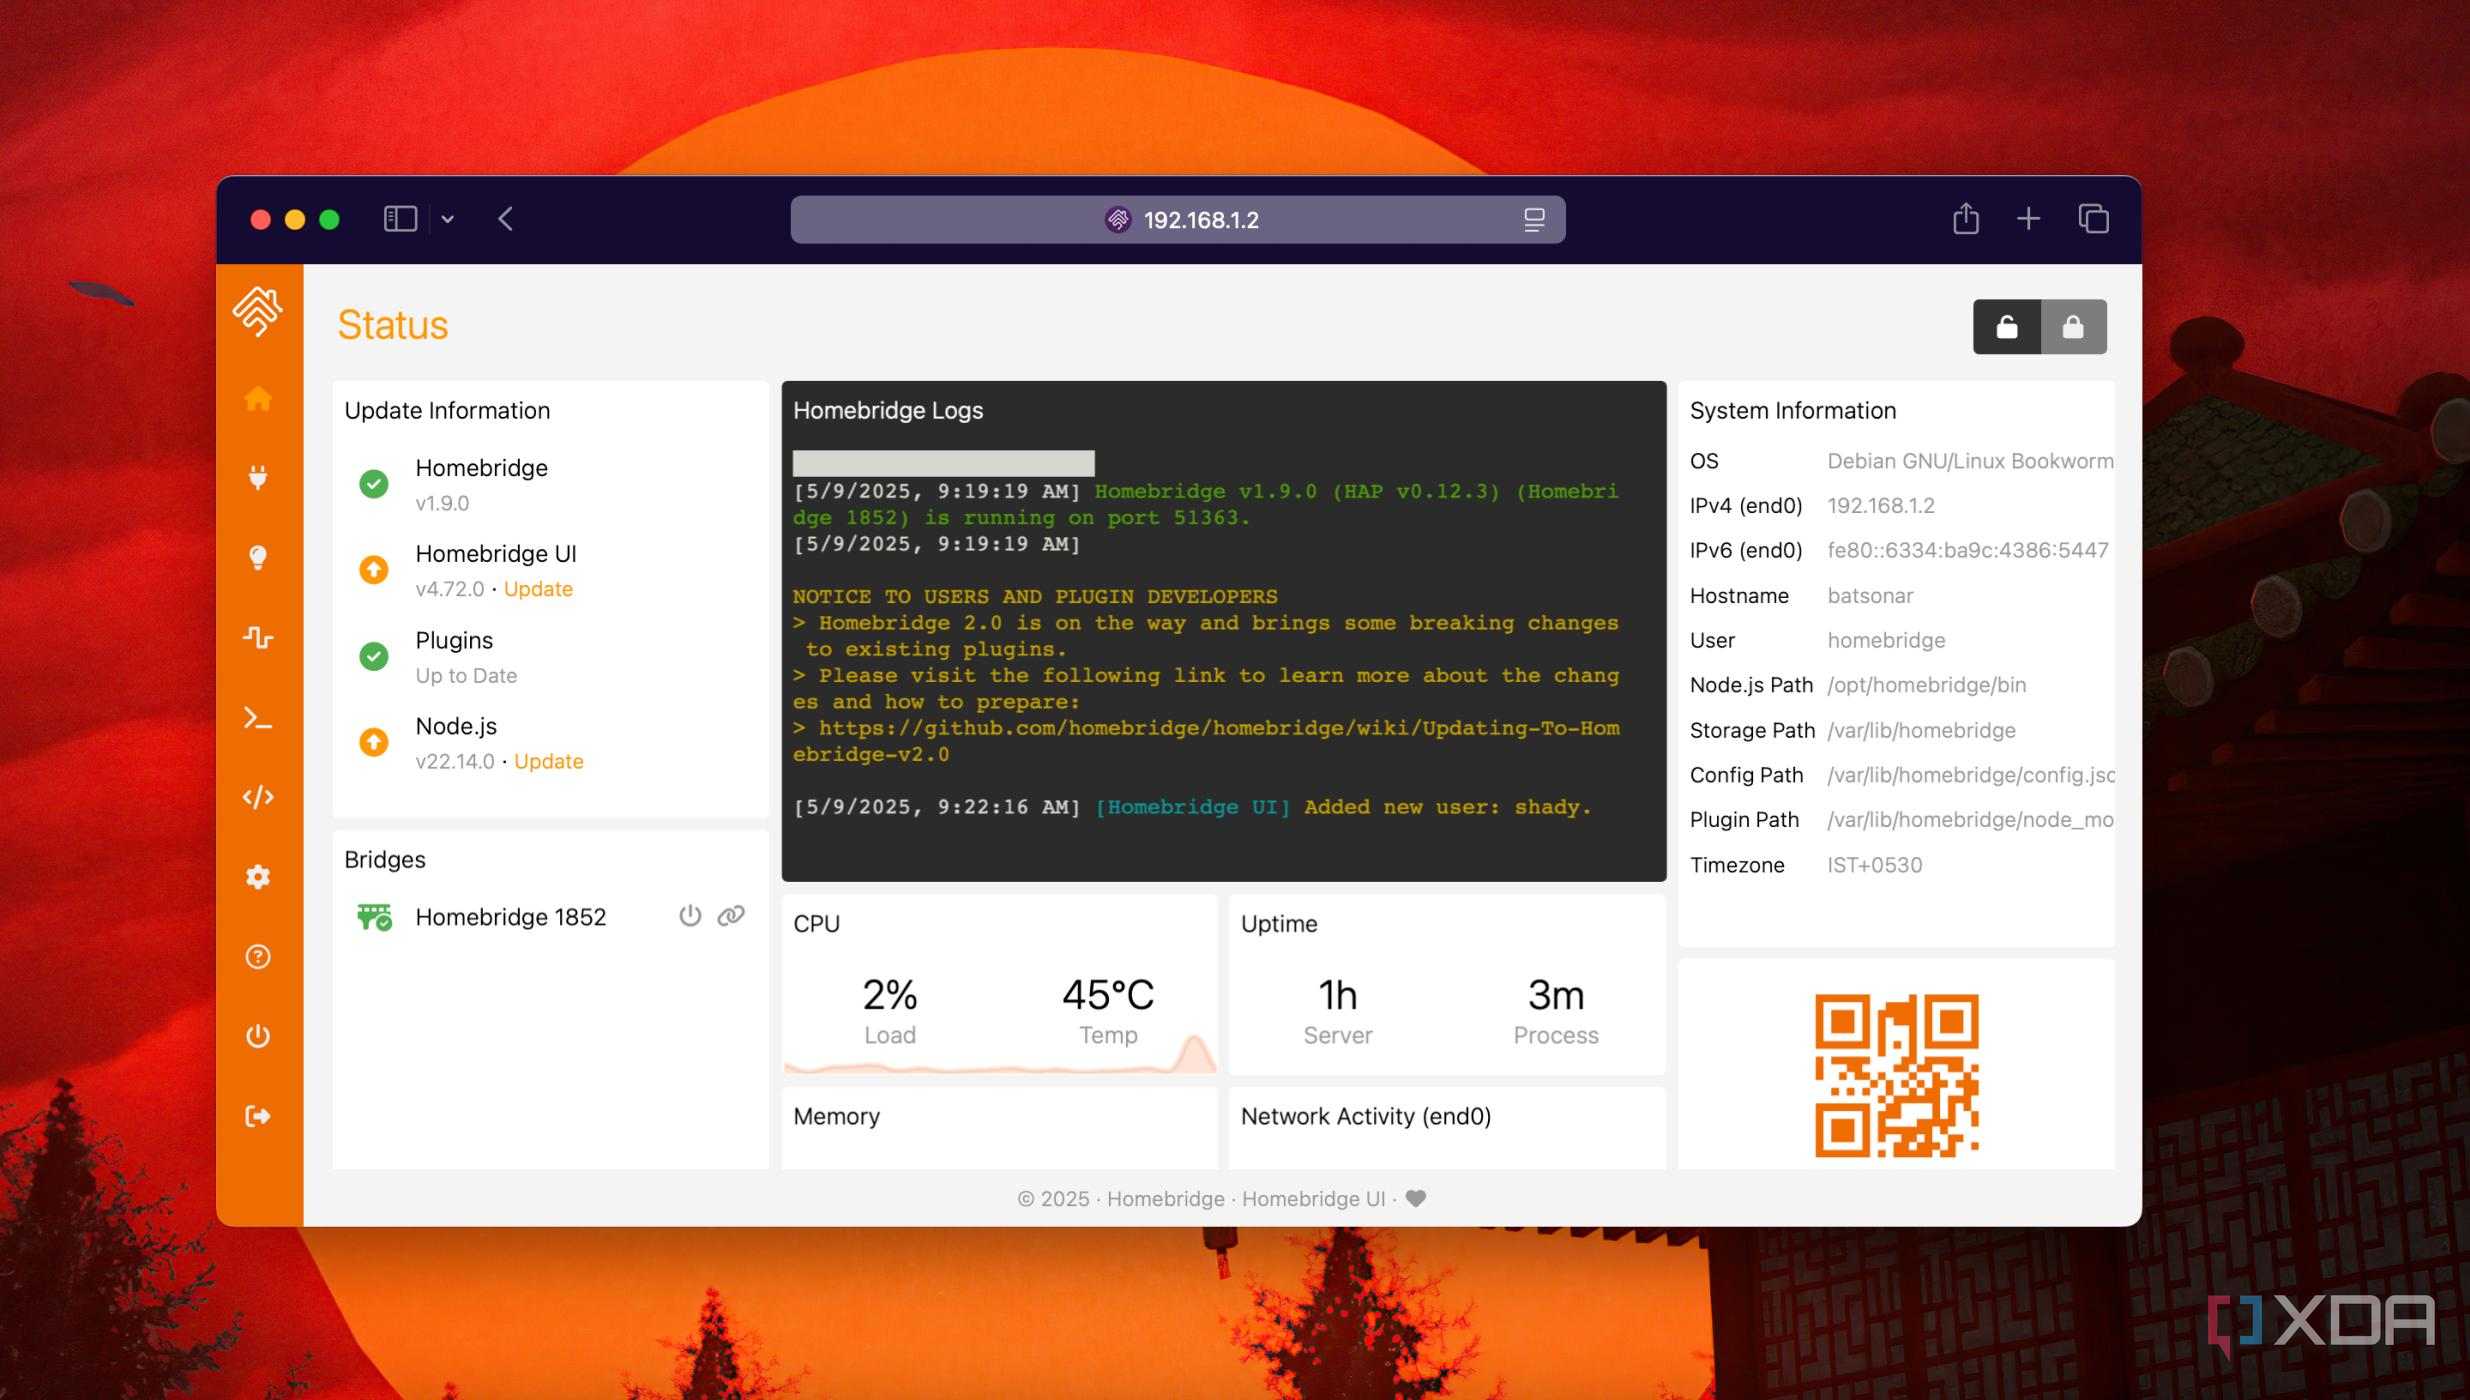Show the tab overview icon
Screen dimensions: 2470x1400
(x=2093, y=219)
